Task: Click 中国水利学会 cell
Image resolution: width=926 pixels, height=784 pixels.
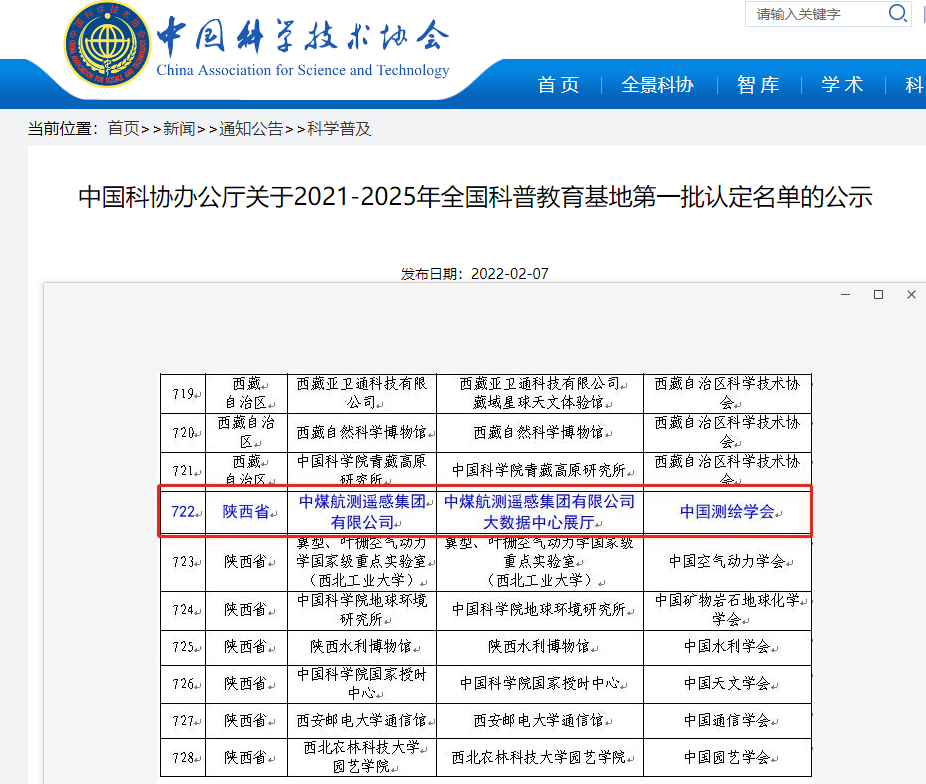Action: 728,647
